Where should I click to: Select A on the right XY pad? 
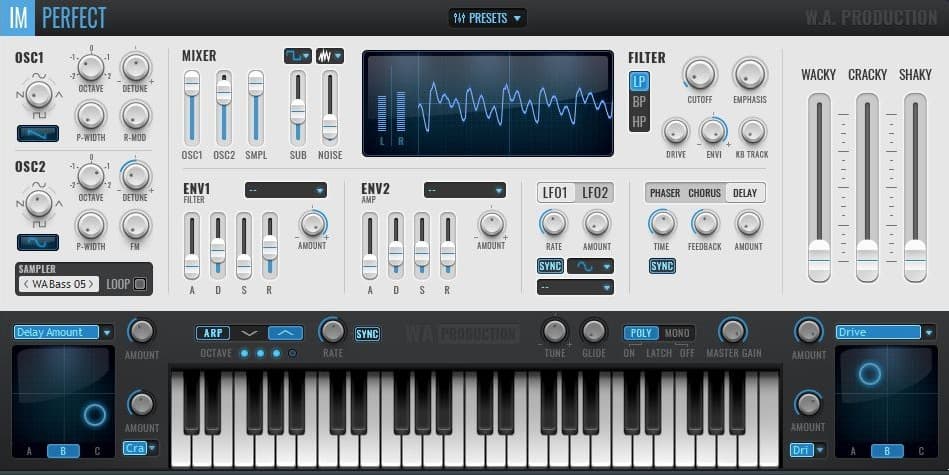pyautogui.click(x=853, y=451)
